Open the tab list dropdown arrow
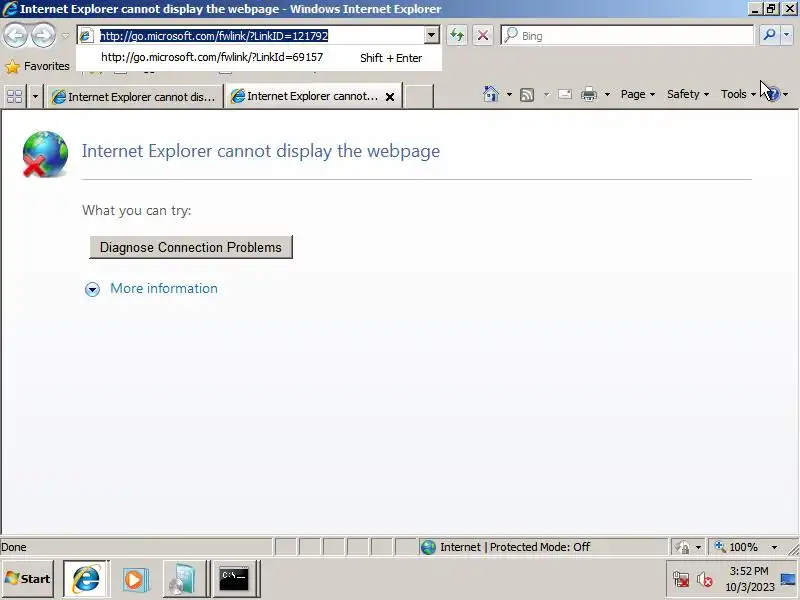 (35, 96)
